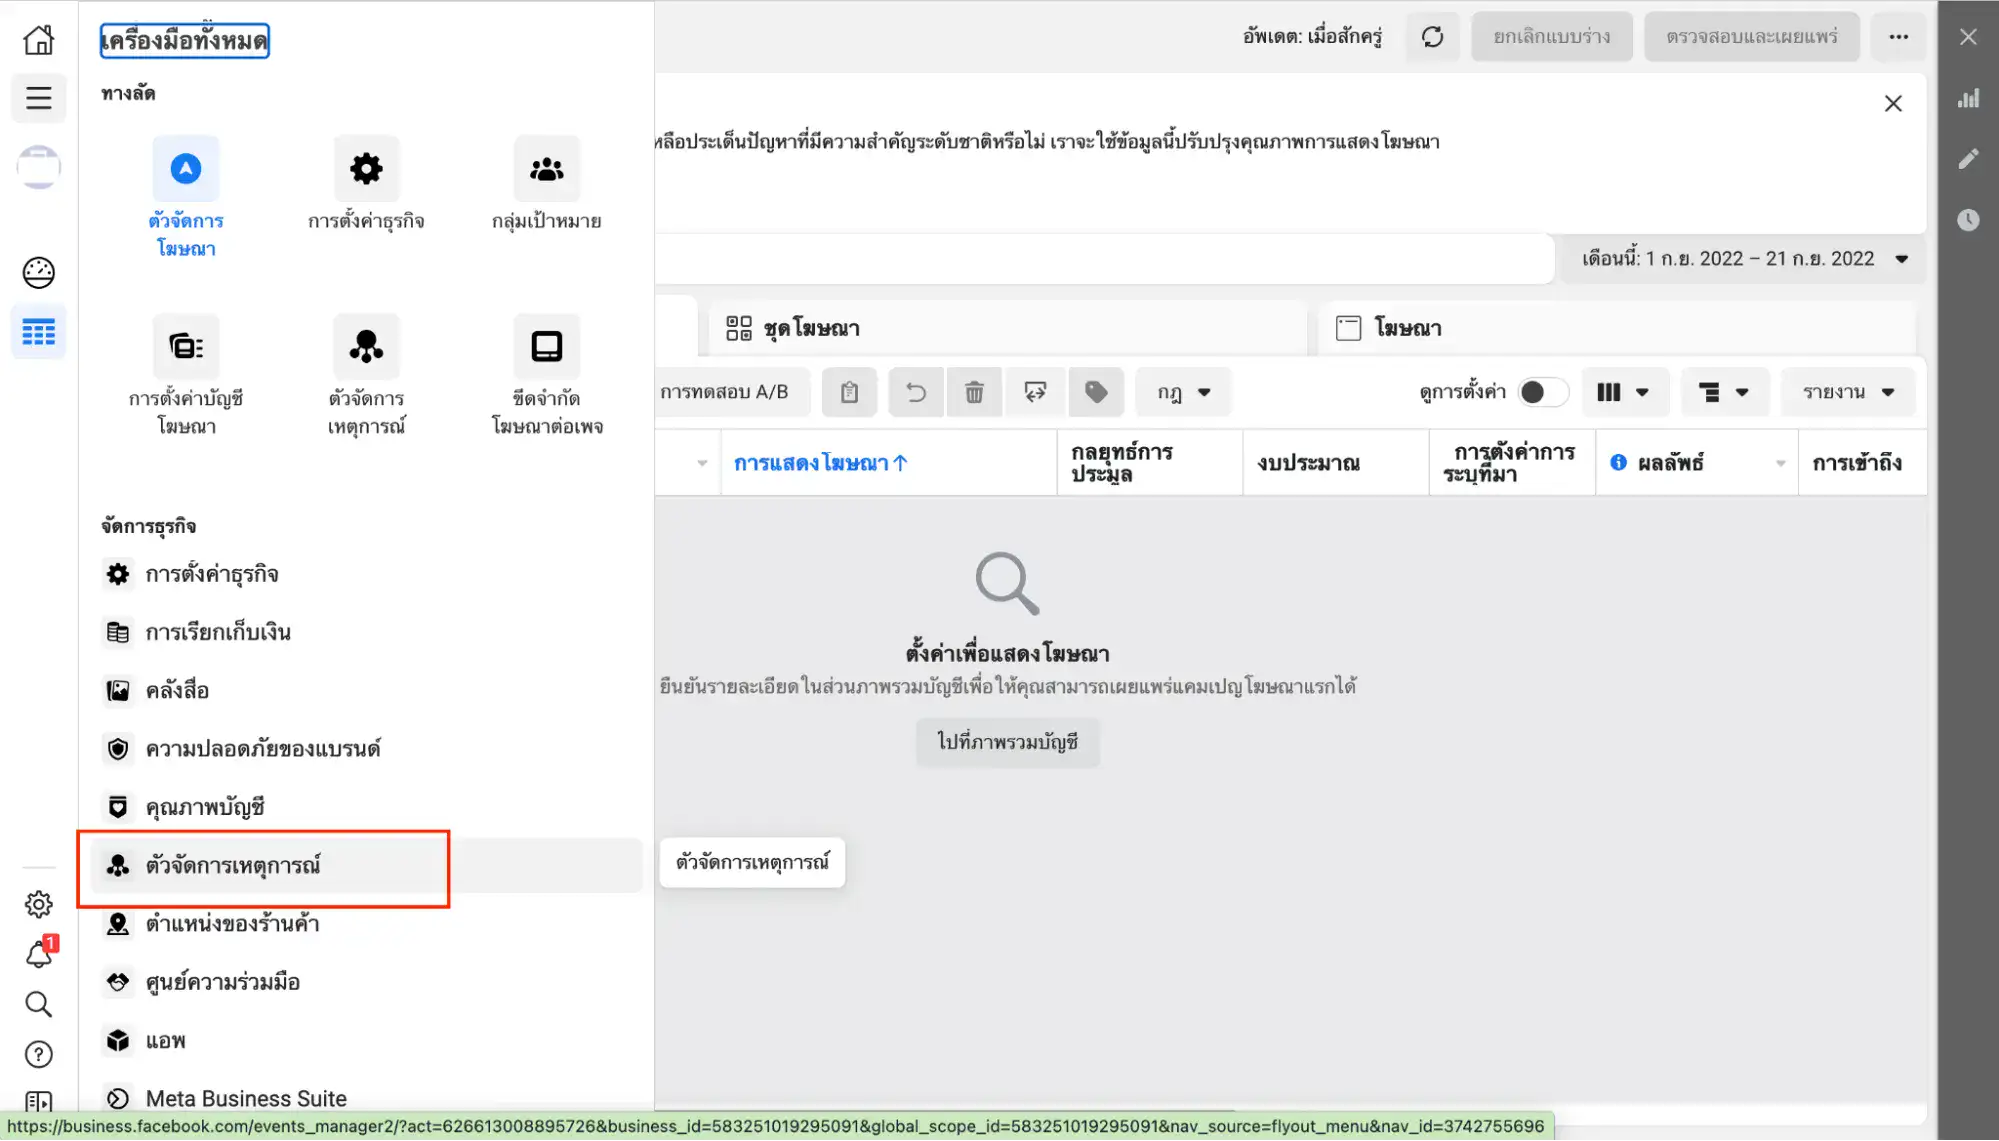Image resolution: width=1999 pixels, height=1141 pixels.
Task: Click the tag label icon in toolbar
Action: (1096, 392)
